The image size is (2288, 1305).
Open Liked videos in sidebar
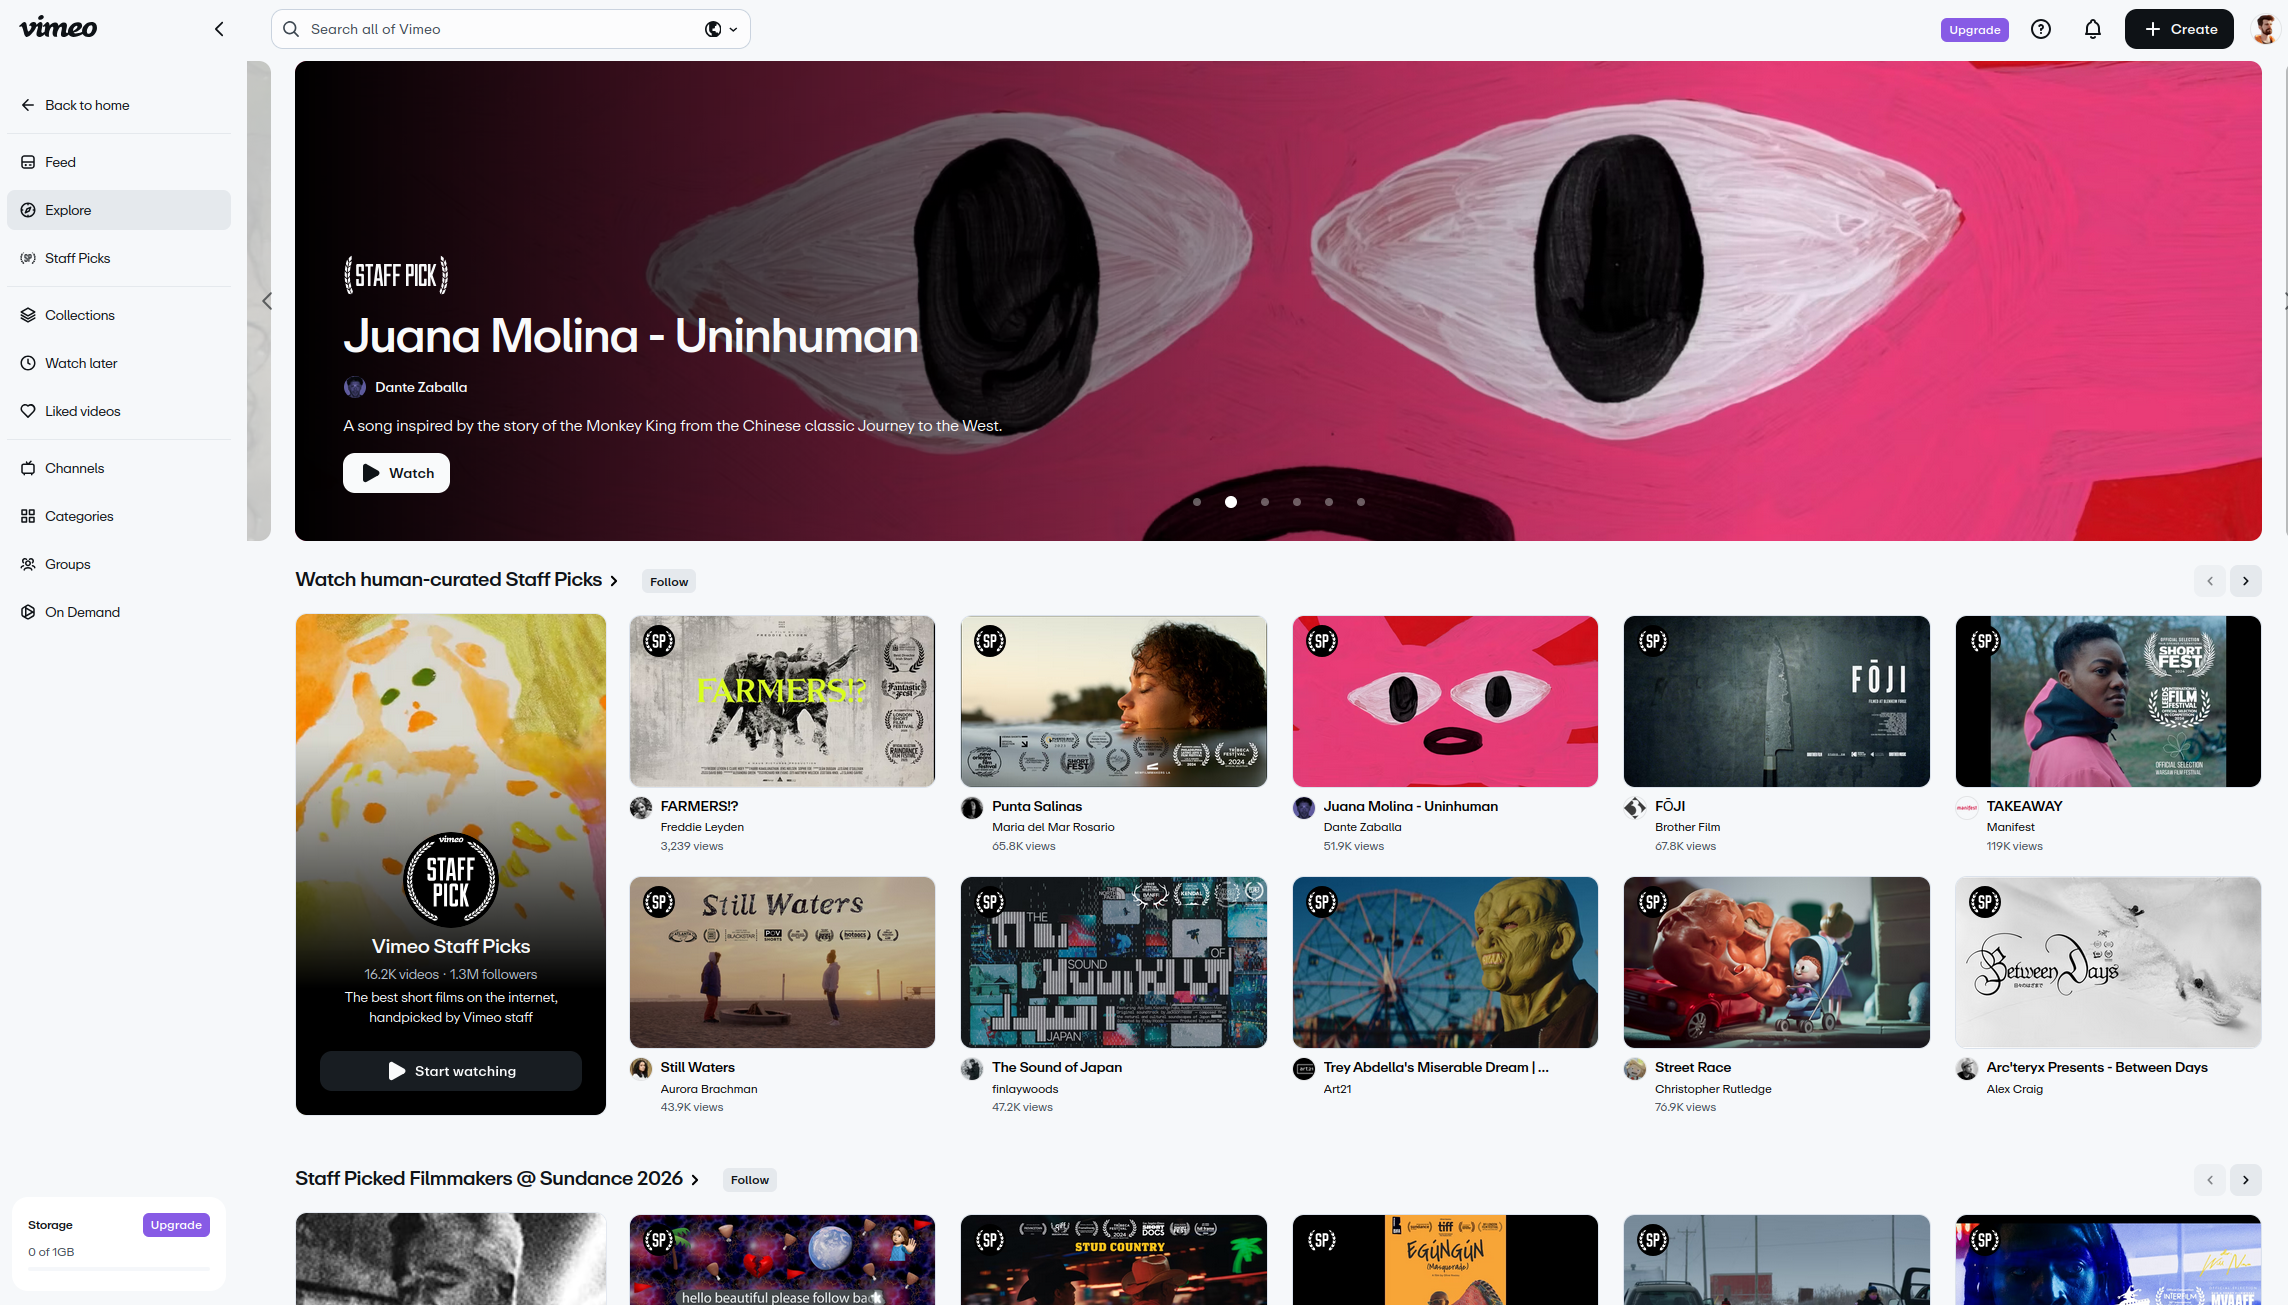(82, 411)
